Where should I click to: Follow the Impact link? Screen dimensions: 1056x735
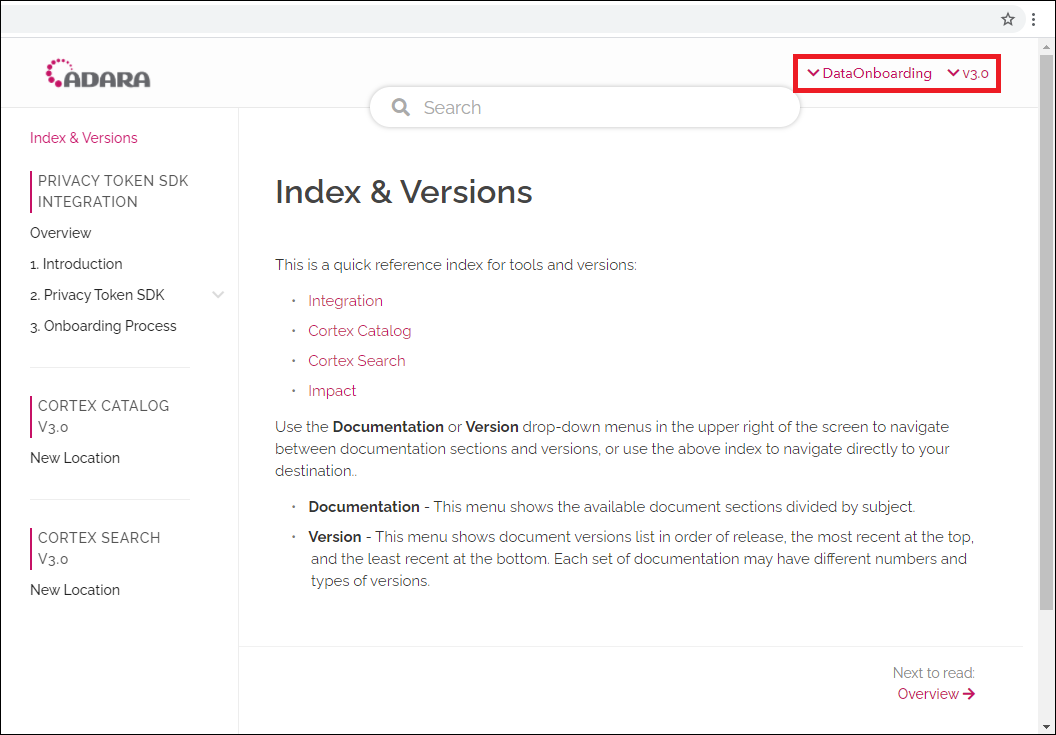click(x=332, y=391)
